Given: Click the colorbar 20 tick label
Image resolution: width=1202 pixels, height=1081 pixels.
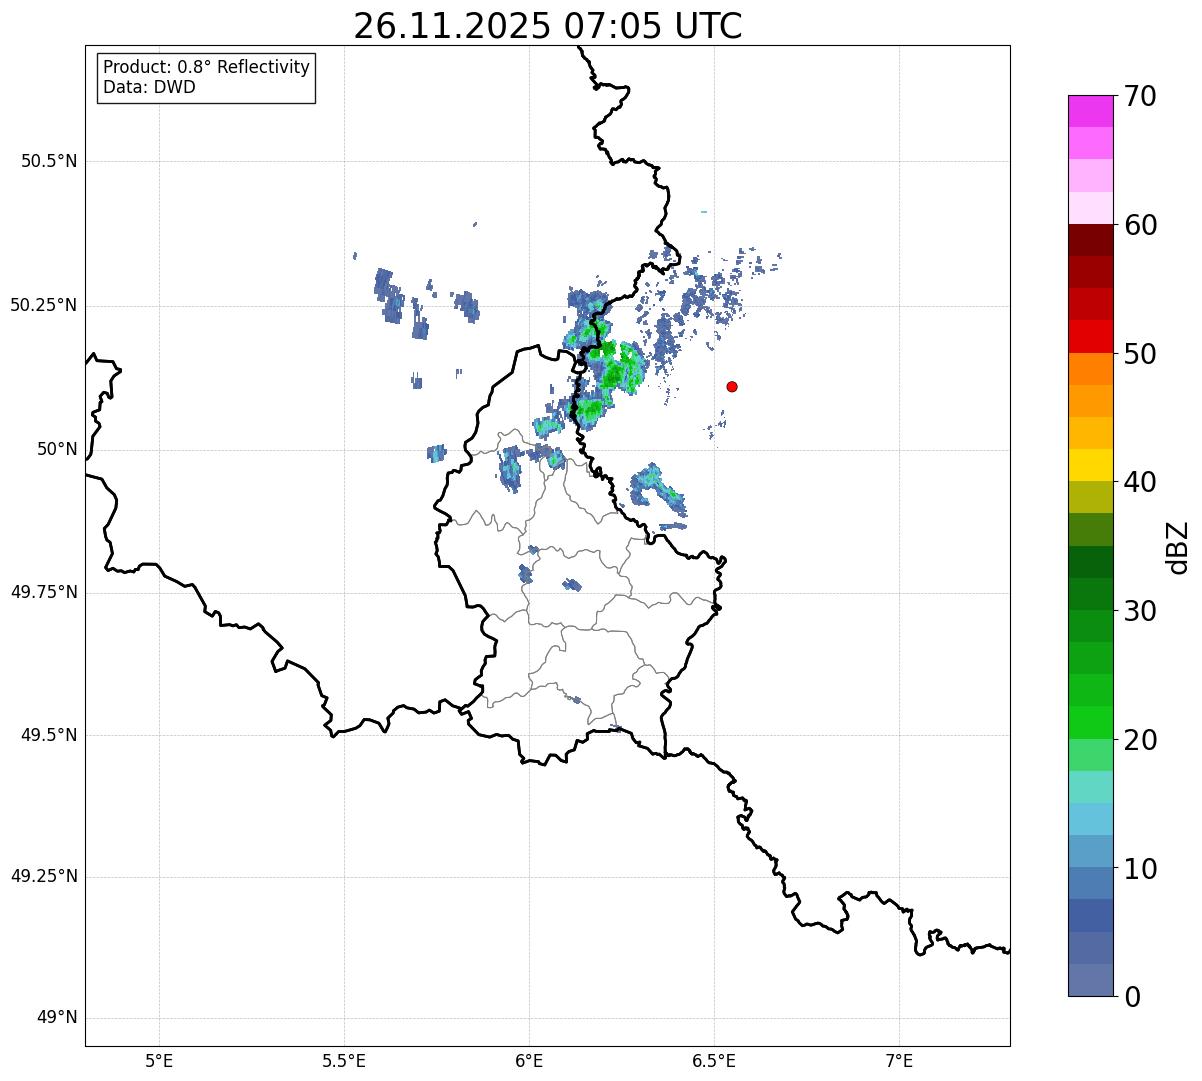Looking at the screenshot, I should (x=1140, y=740).
